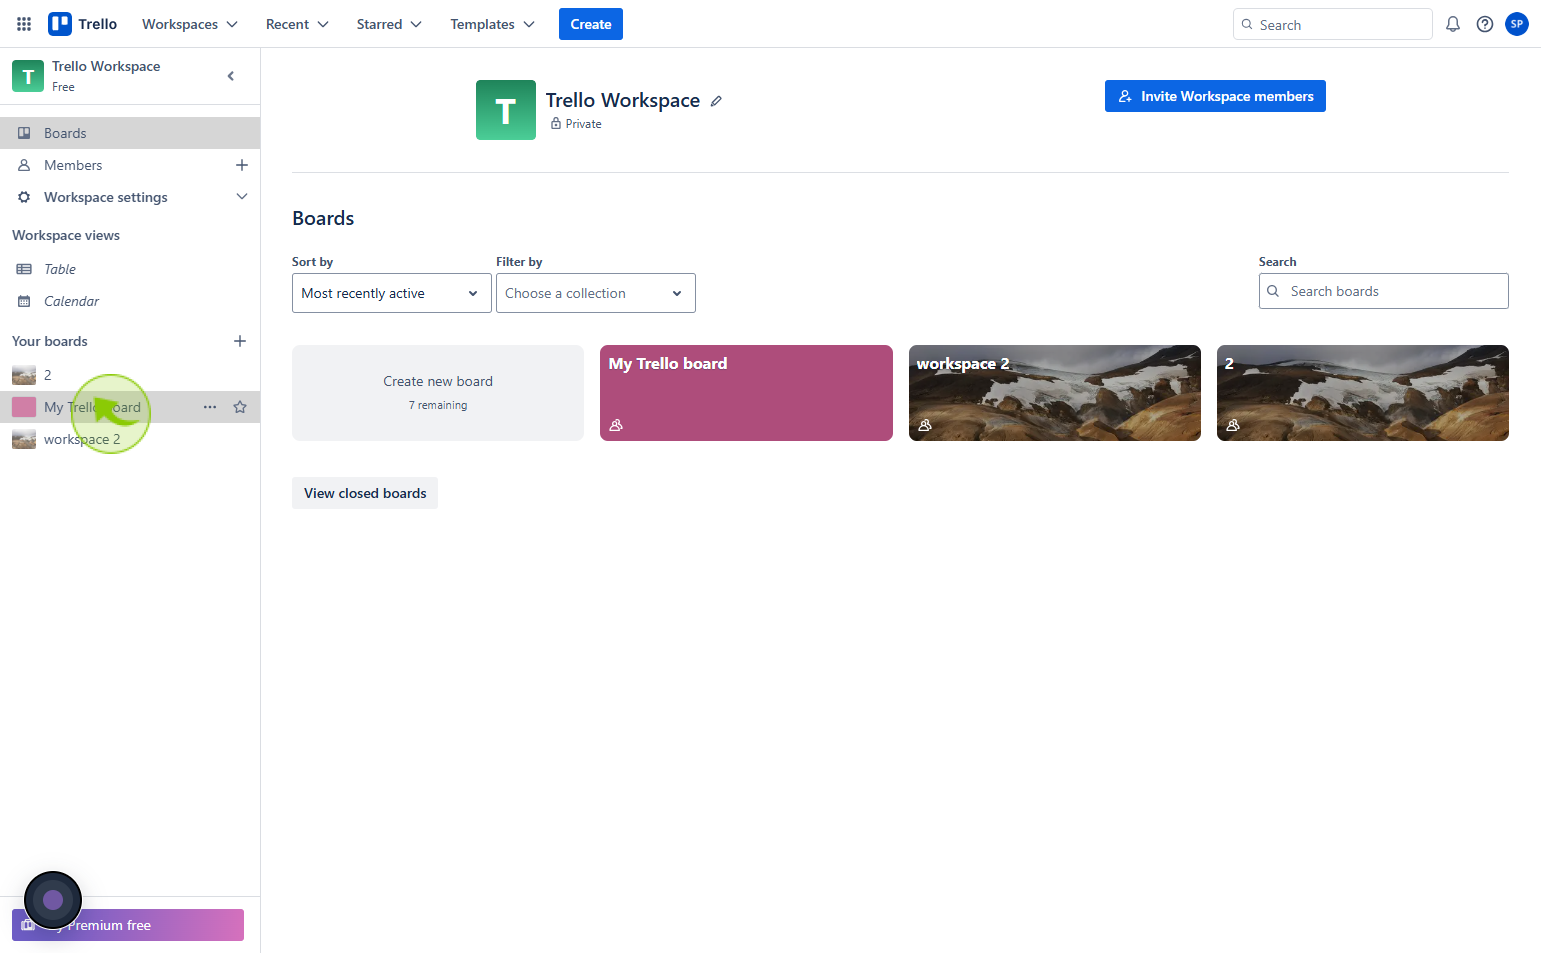
Task: Click the pencil icon to edit workspace name
Action: [716, 101]
